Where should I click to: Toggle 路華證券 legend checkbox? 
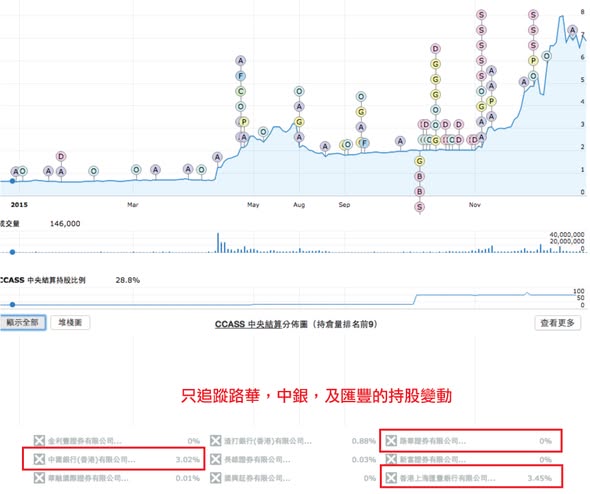point(391,441)
